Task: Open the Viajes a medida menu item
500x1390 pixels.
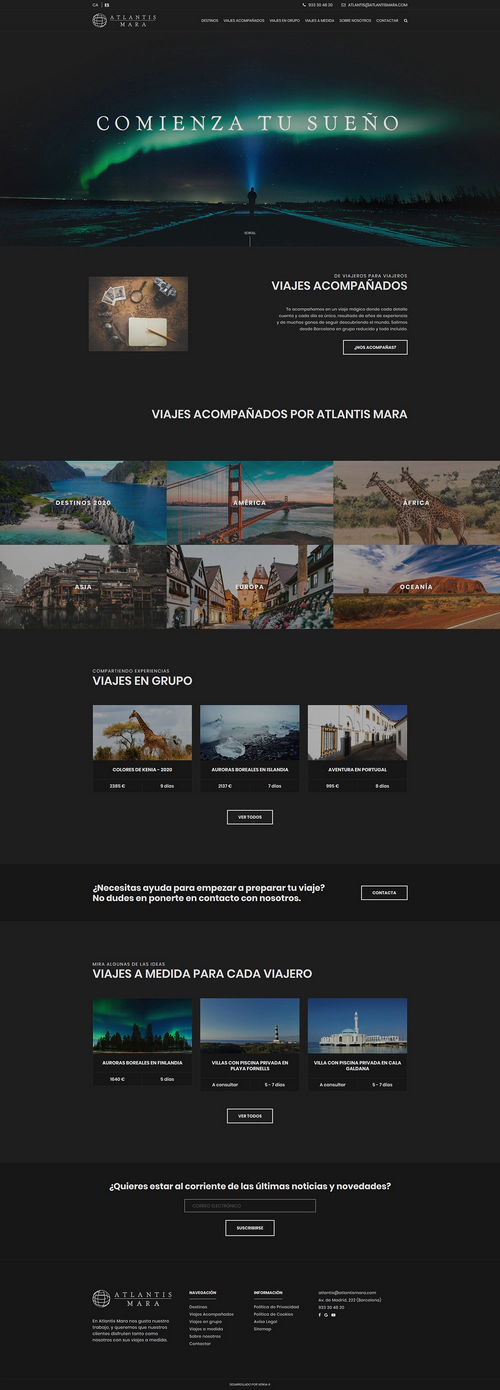Action: click(319, 20)
